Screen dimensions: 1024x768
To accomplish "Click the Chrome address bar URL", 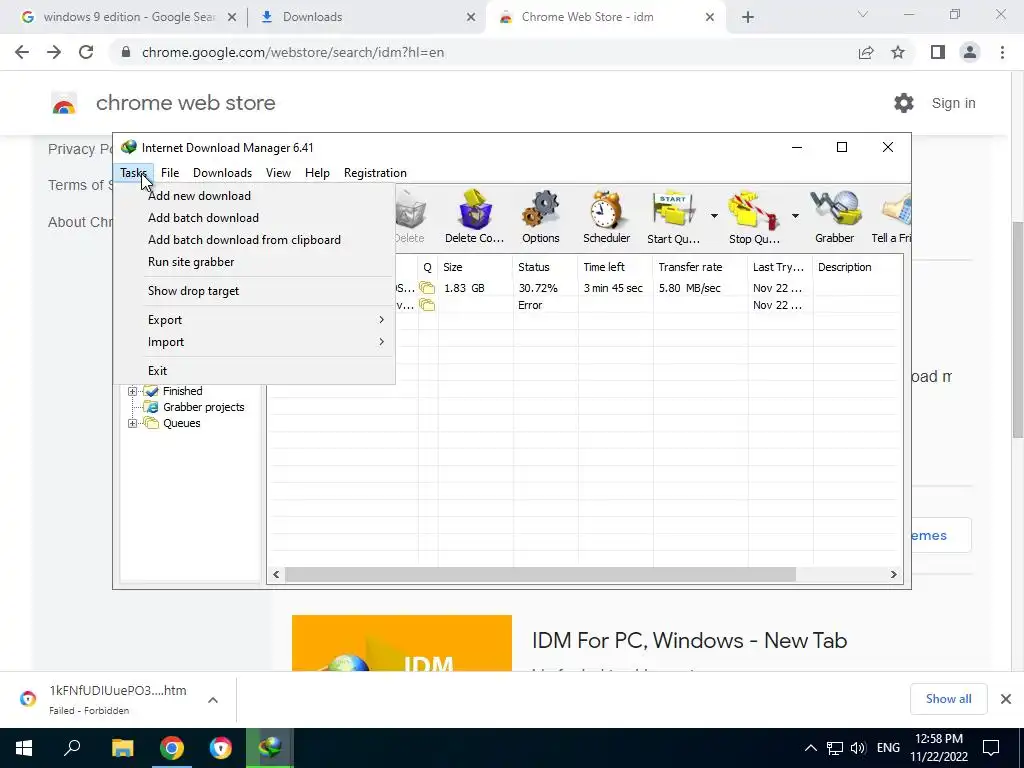I will pyautogui.click(x=293, y=52).
